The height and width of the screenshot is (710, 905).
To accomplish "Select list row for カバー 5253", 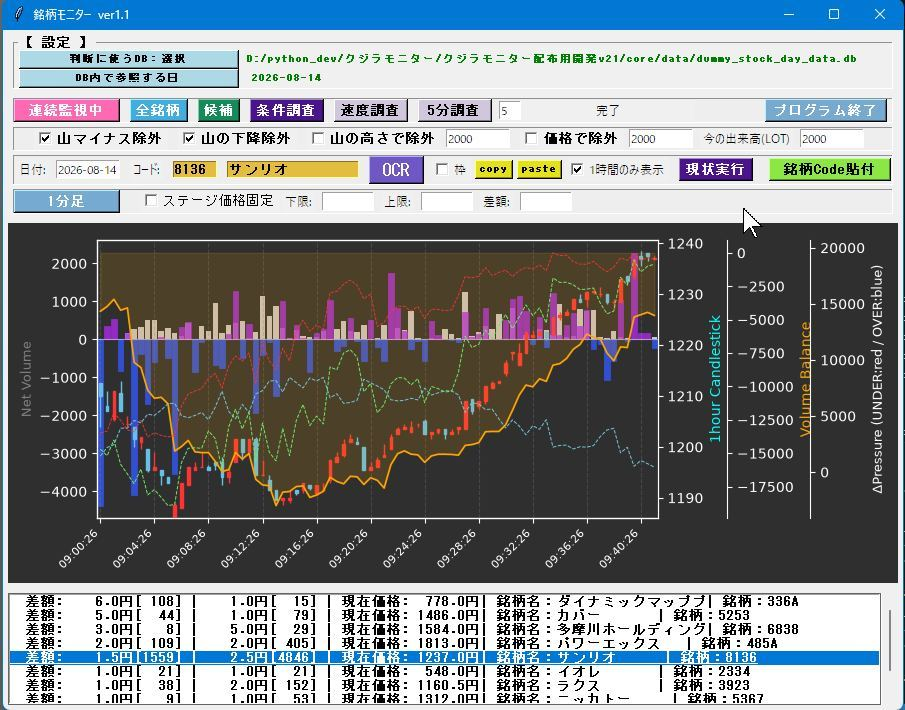I will coord(444,615).
